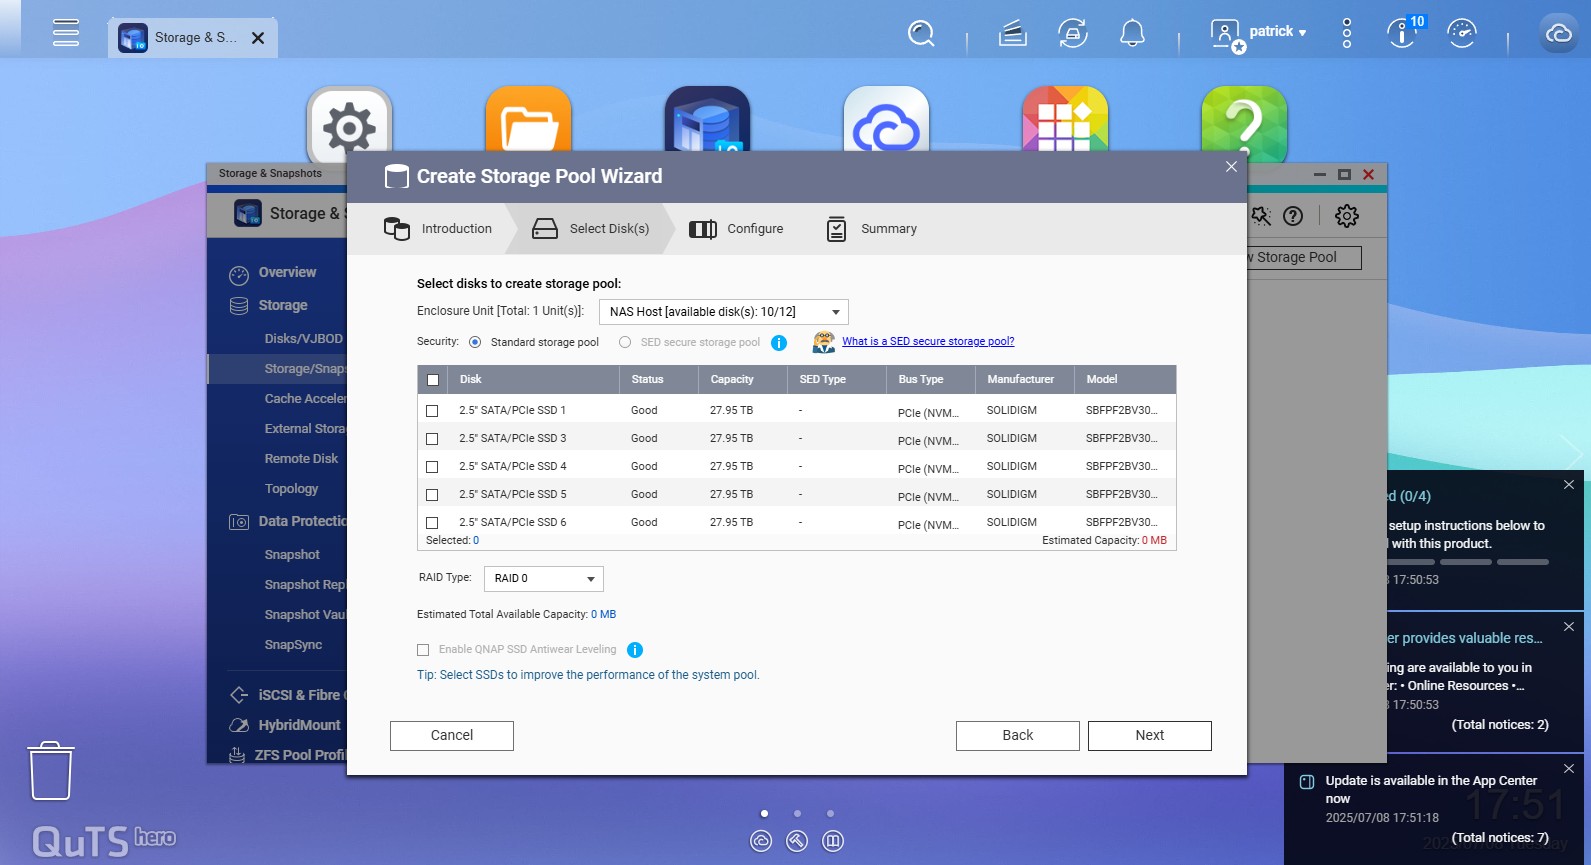This screenshot has width=1591, height=865.
Task: Open the dashboard gauge icon
Action: pyautogui.click(x=1461, y=34)
